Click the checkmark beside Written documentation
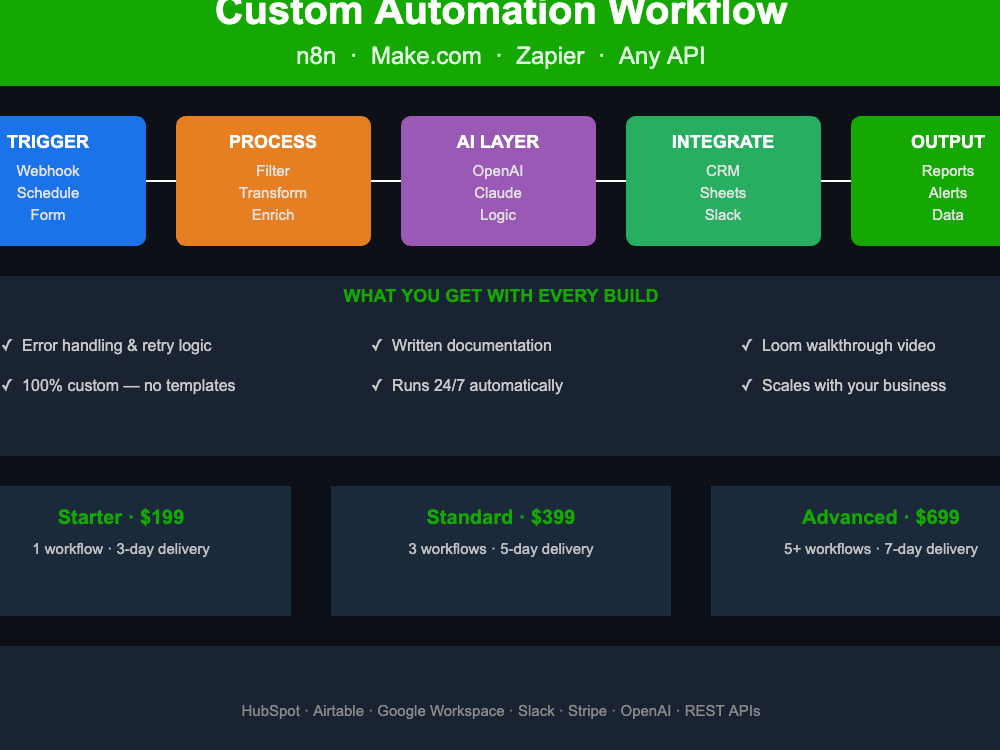1000x750 pixels. pos(377,346)
